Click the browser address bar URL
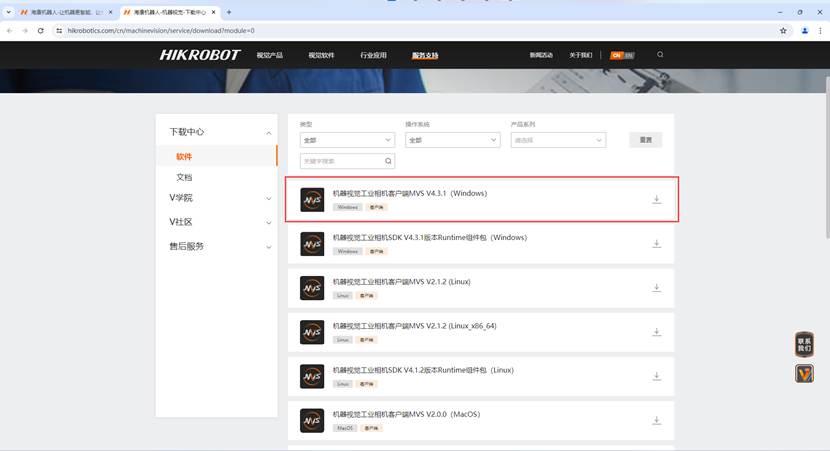 click(161, 31)
